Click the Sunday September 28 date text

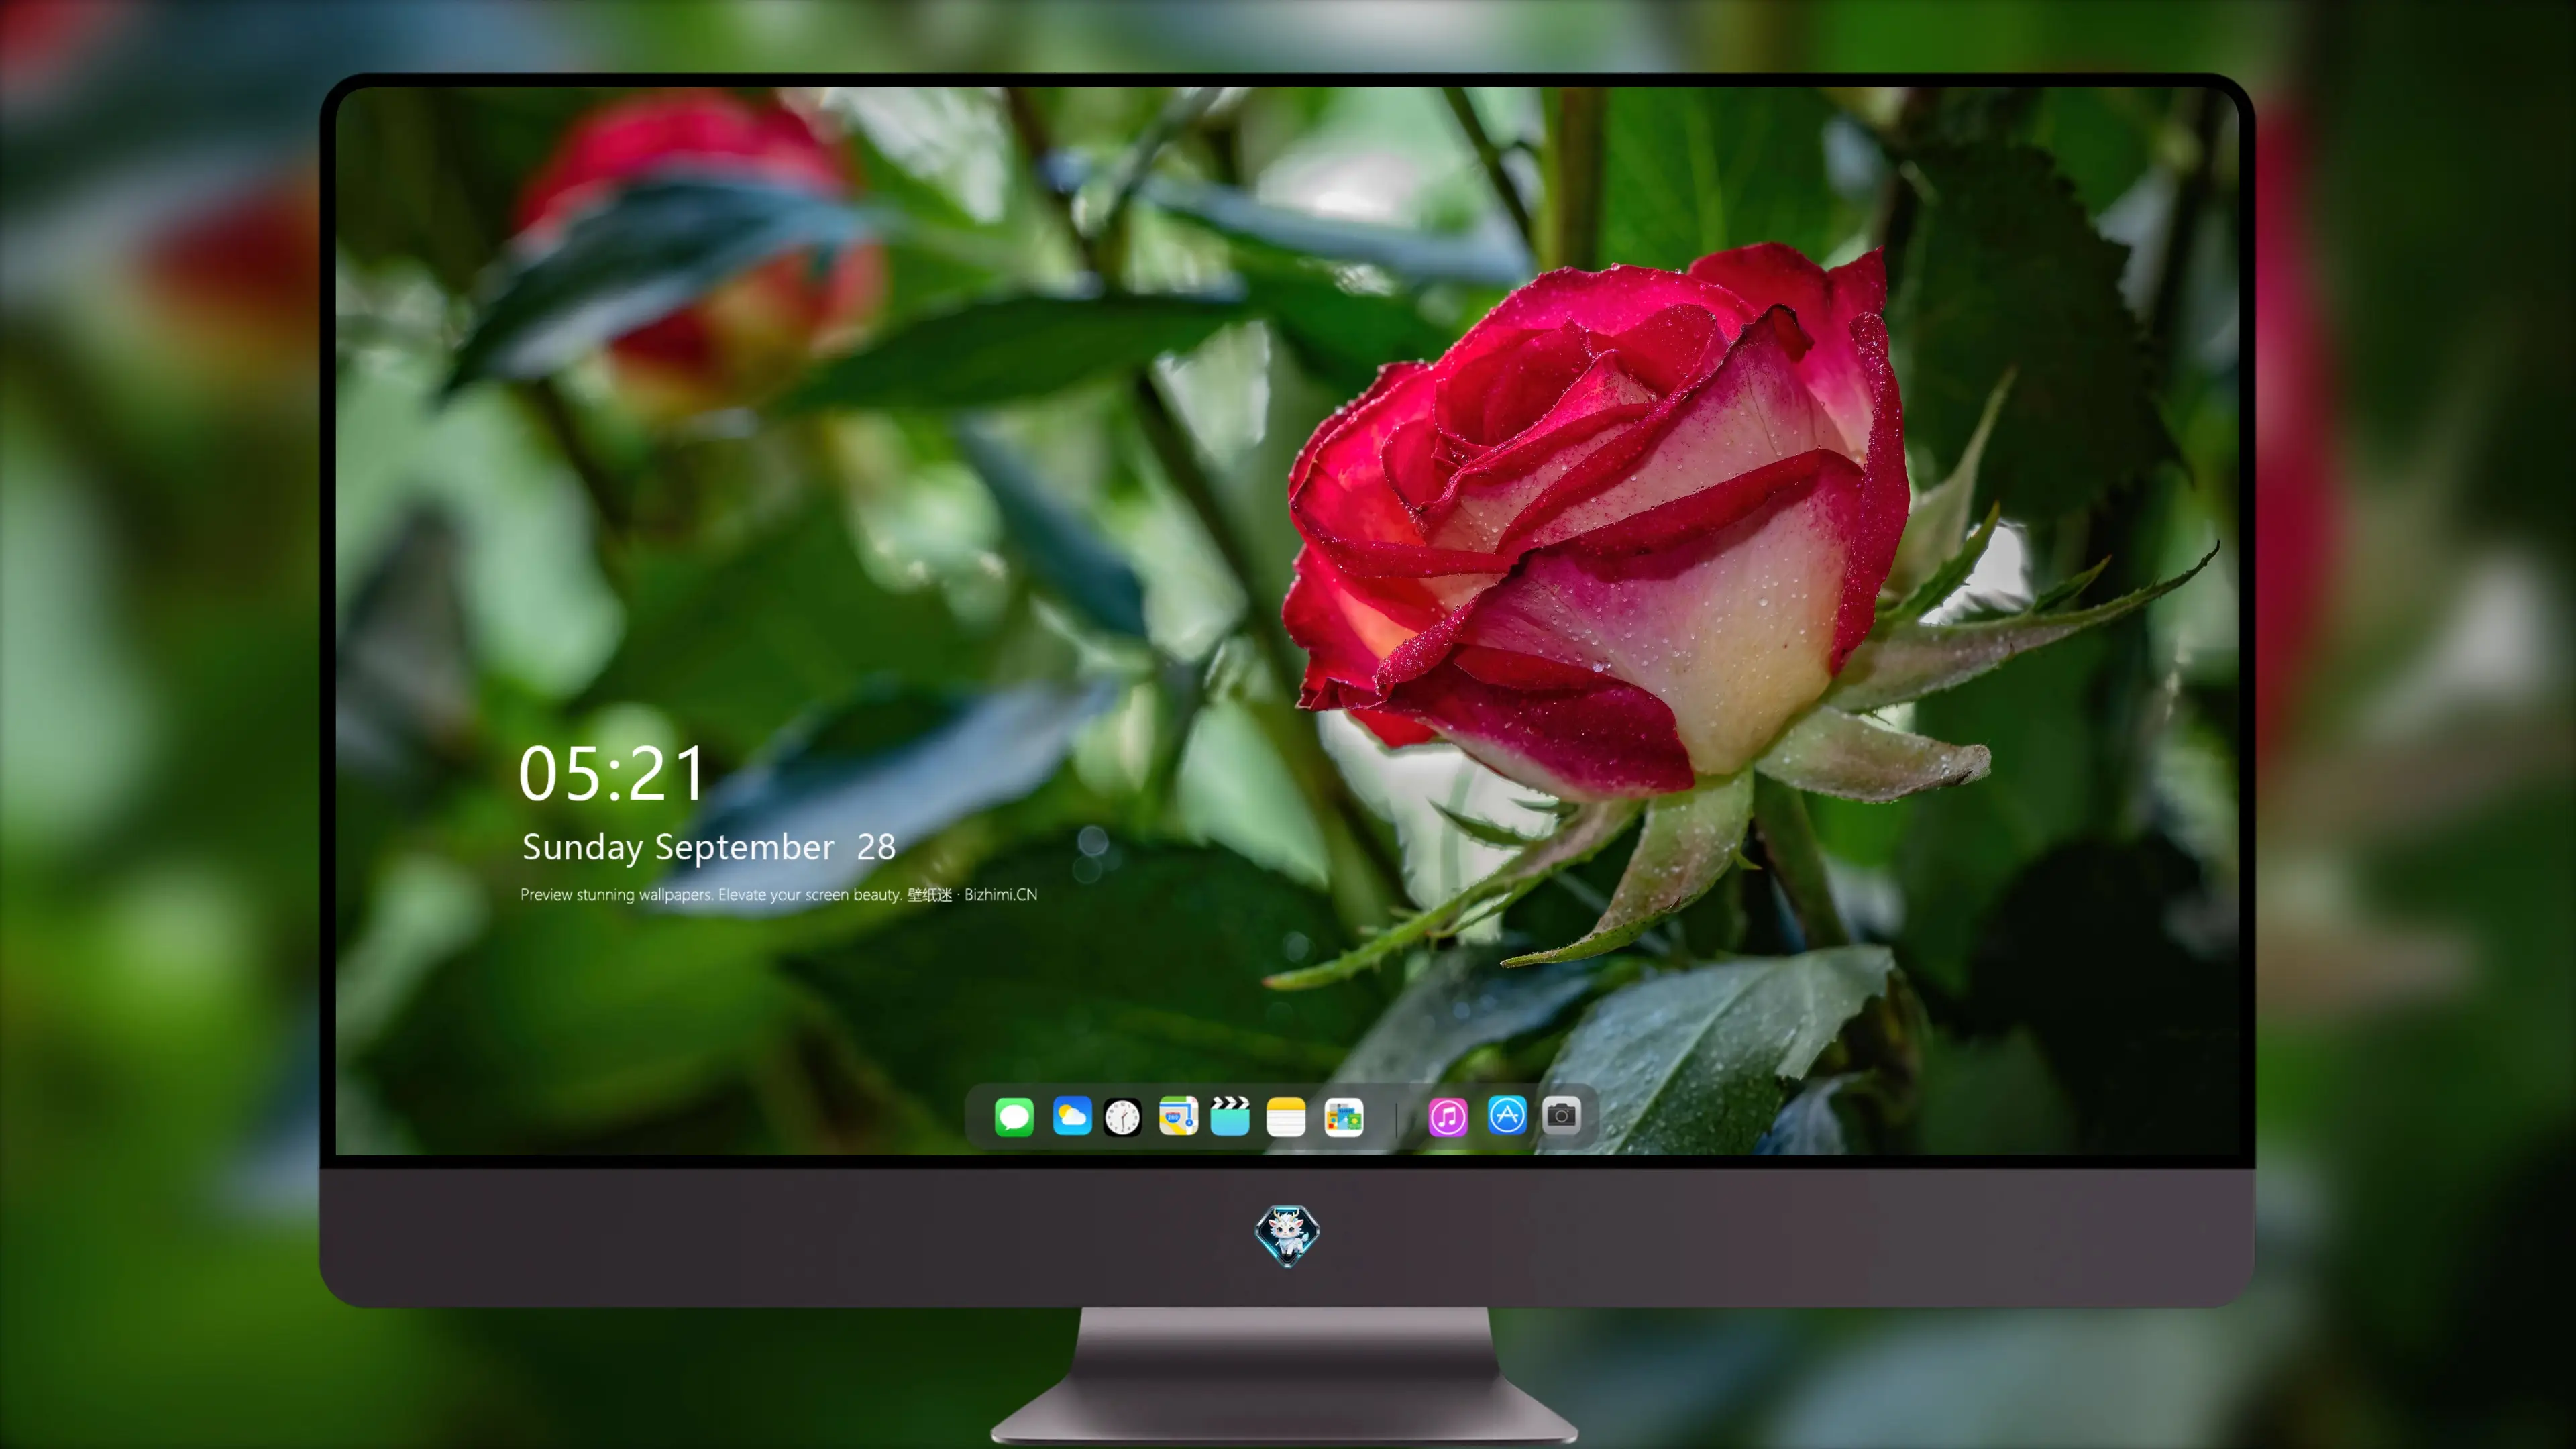coord(708,847)
